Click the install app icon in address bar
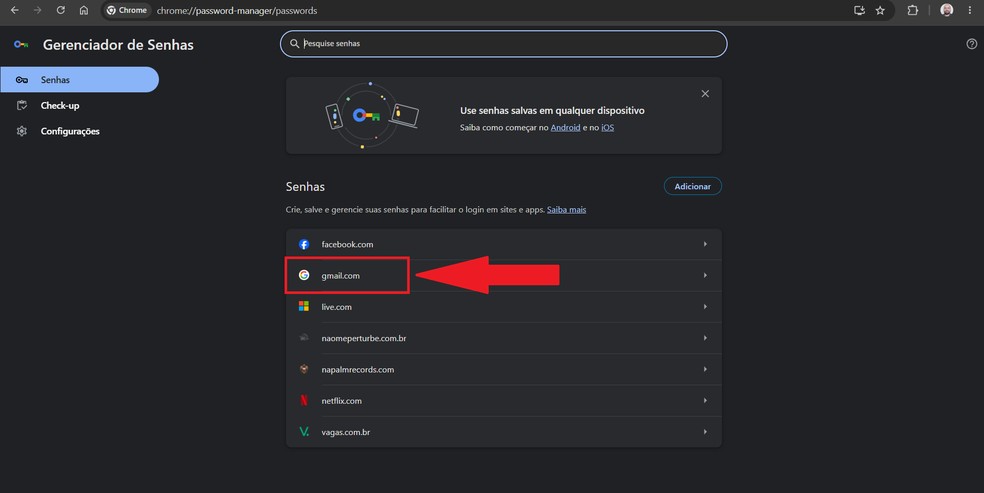984x493 pixels. pos(859,10)
